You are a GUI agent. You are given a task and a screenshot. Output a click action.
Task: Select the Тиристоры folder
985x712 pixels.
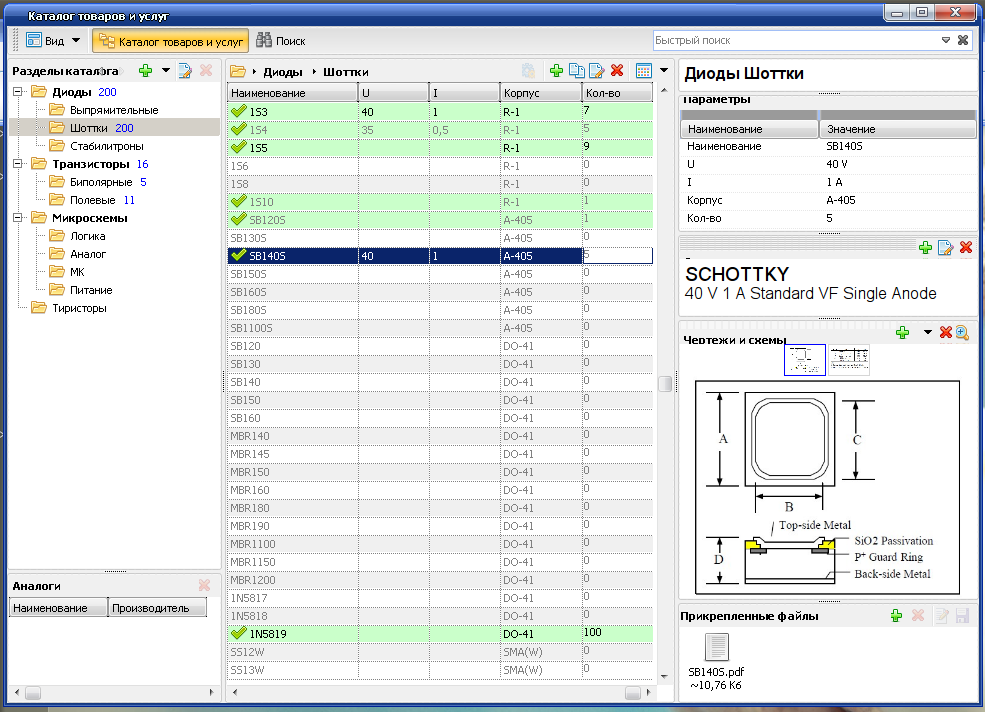(x=70, y=308)
